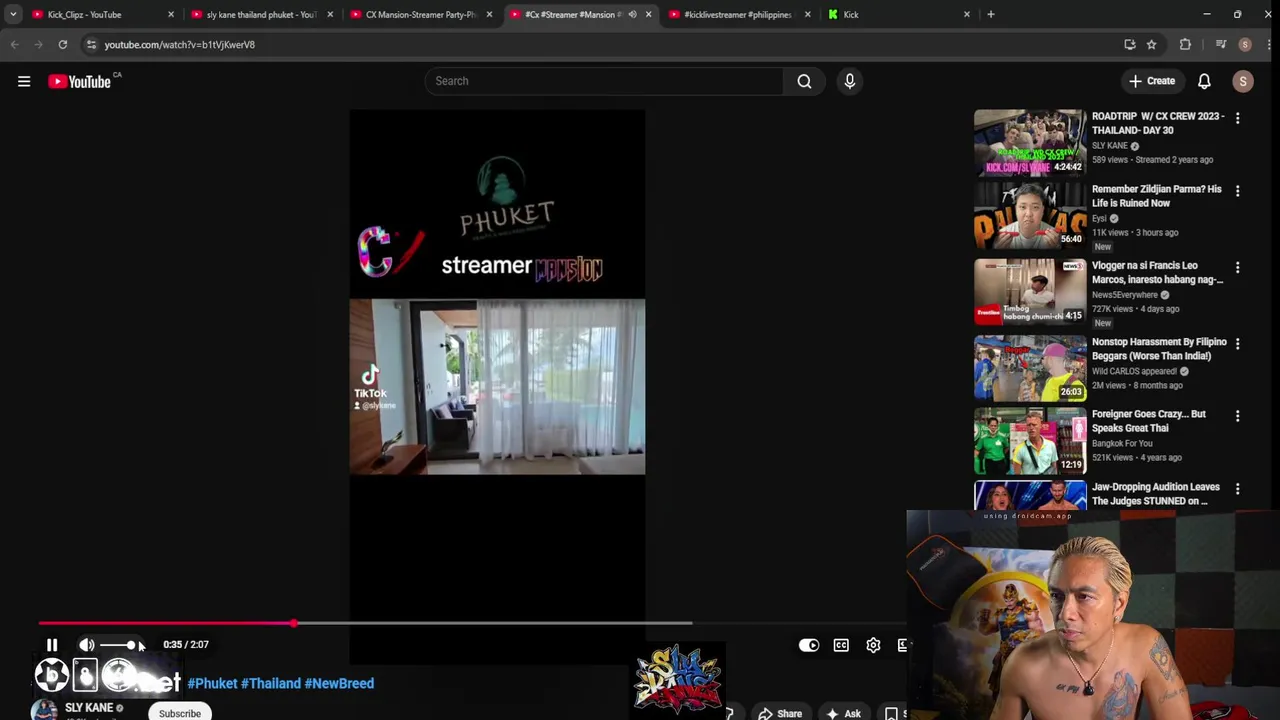This screenshot has width=1280, height=720.
Task: Open the notifications bell
Action: (1204, 81)
